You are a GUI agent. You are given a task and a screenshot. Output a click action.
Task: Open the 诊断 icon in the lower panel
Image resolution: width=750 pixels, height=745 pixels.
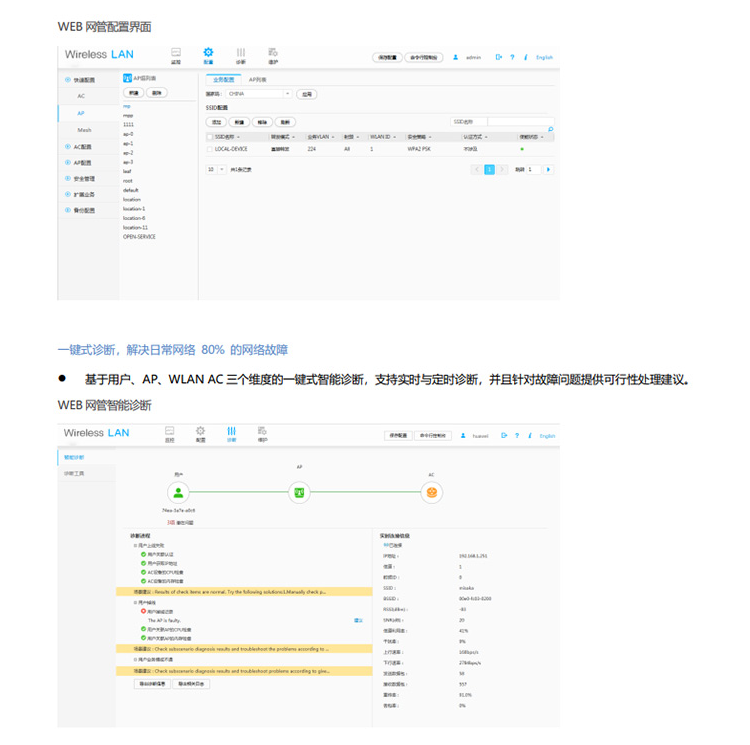(231, 431)
